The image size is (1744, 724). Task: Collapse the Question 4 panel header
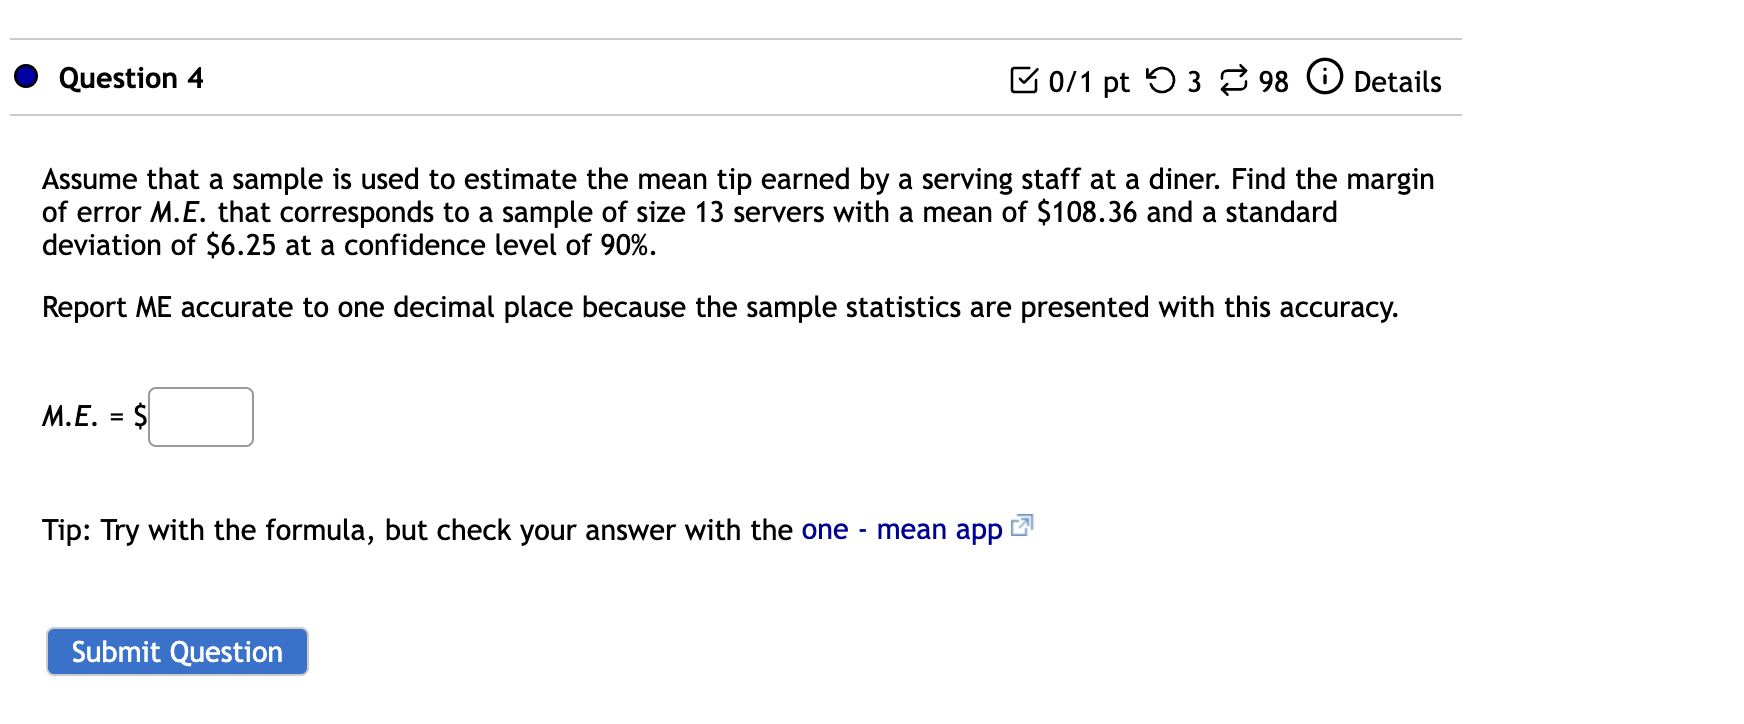click(130, 78)
